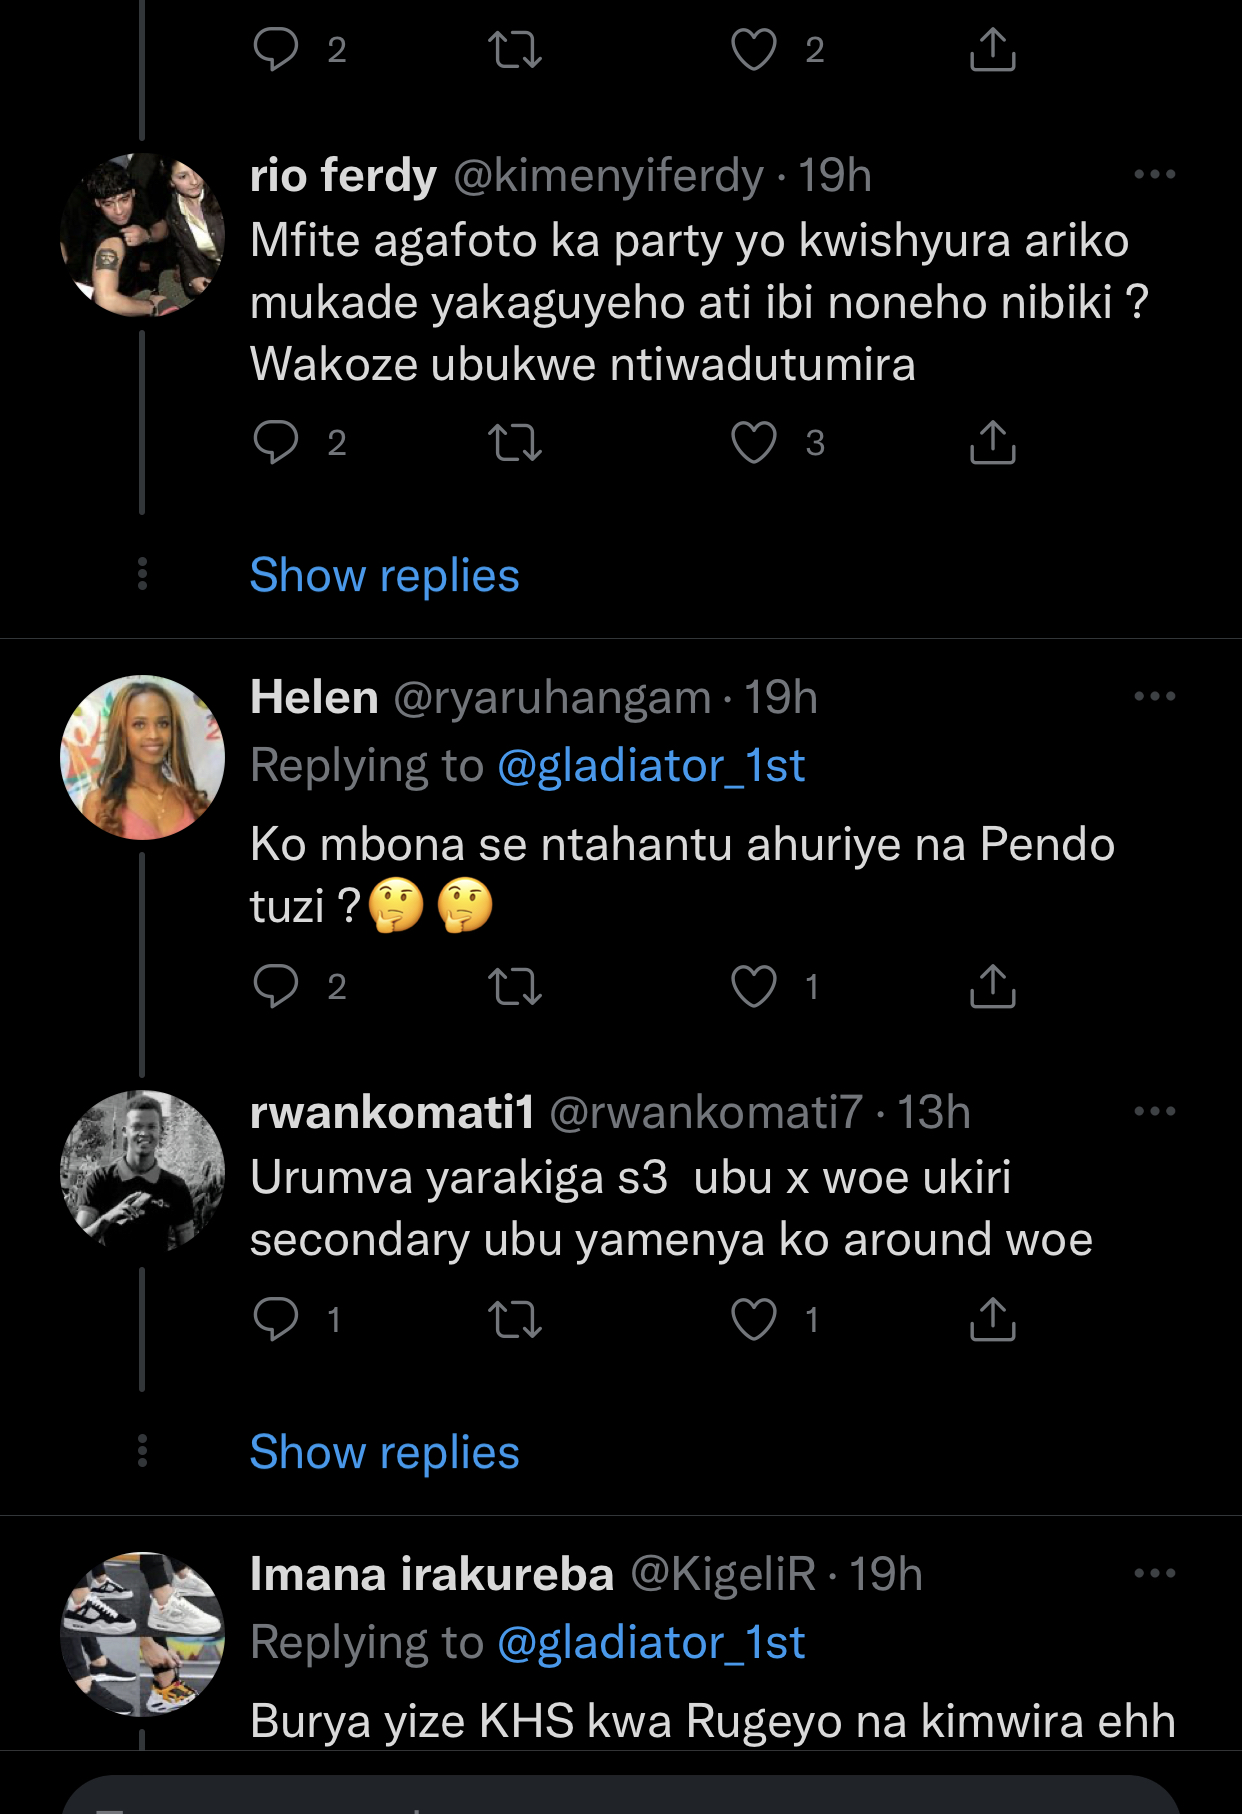The width and height of the screenshot is (1242, 1814).
Task: Open @gladiator_1st mention in Helen's reply
Action: (651, 767)
